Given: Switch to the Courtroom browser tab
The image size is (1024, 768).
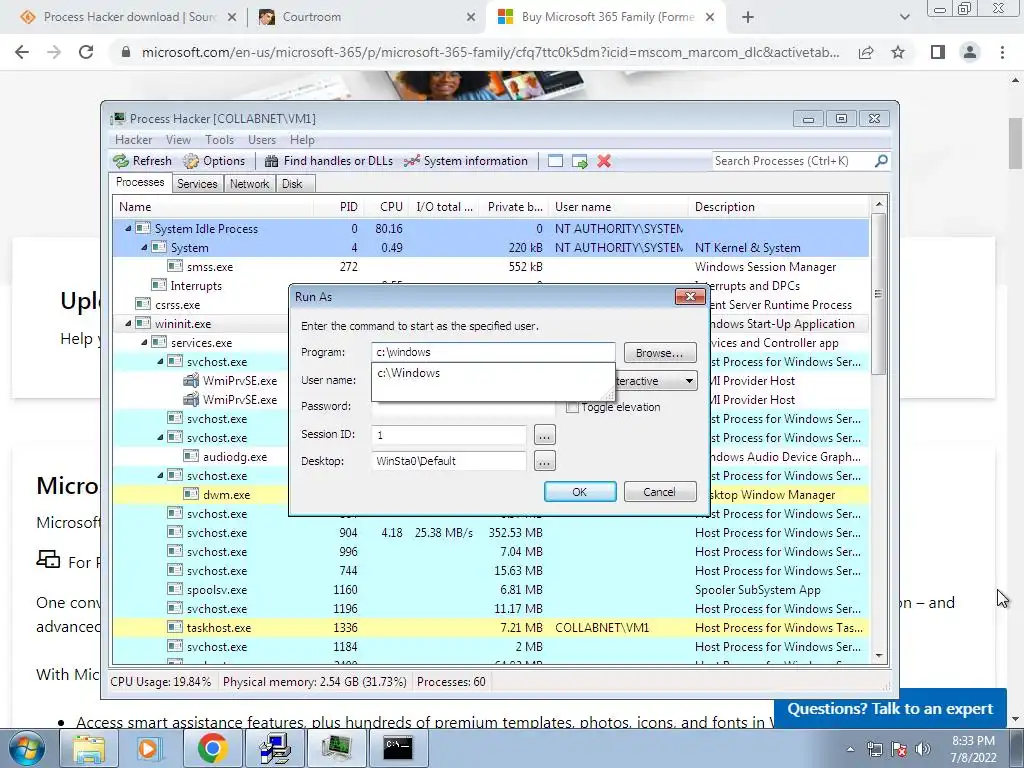Looking at the screenshot, I should [x=366, y=17].
